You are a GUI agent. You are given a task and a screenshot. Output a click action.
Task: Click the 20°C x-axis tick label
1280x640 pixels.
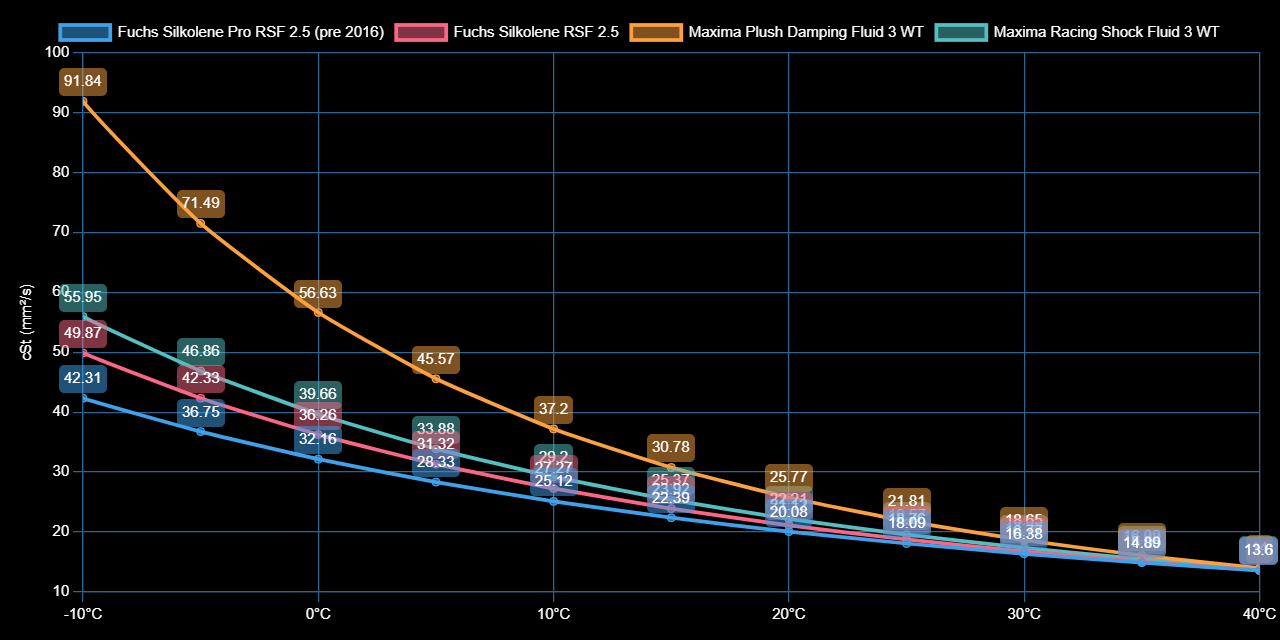coord(788,613)
